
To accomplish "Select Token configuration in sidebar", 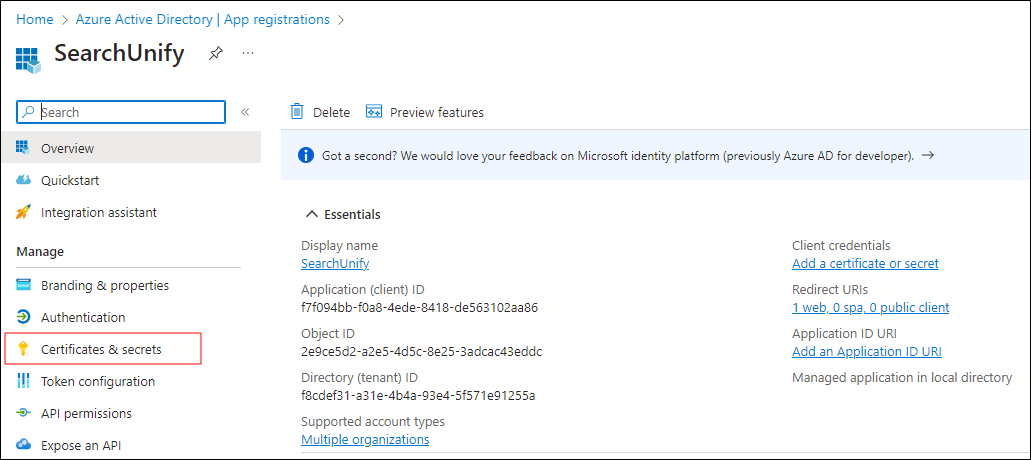I will click(x=98, y=381).
